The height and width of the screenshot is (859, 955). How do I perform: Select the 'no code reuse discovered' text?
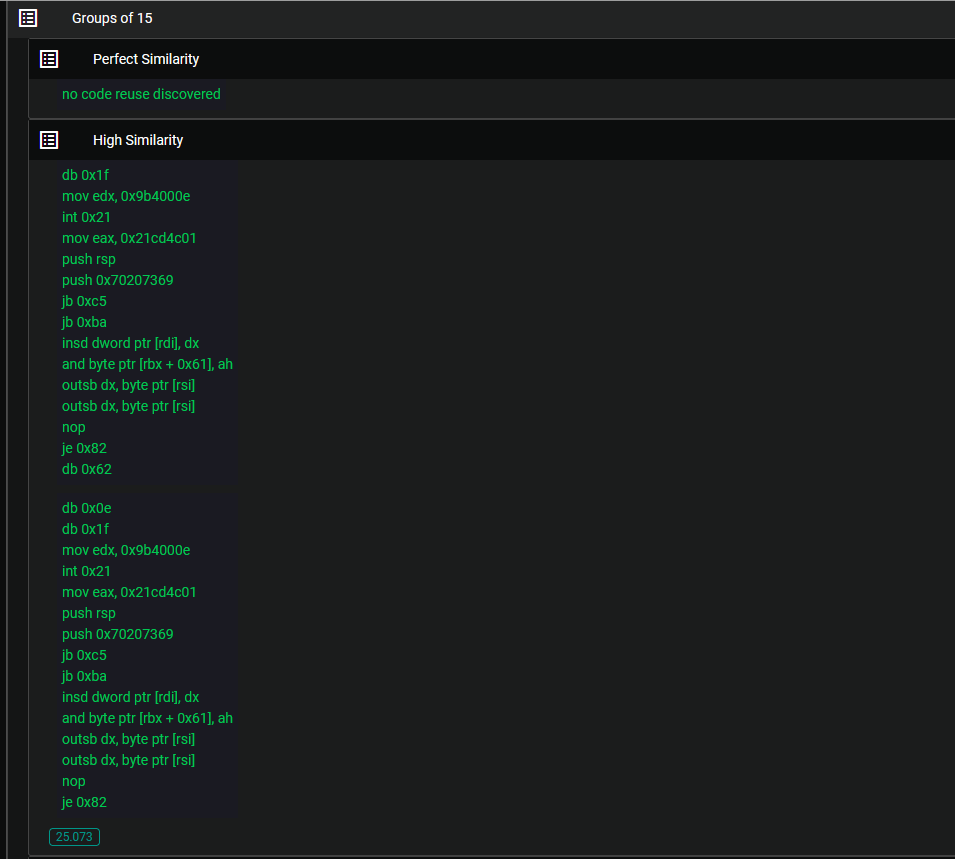[x=141, y=94]
